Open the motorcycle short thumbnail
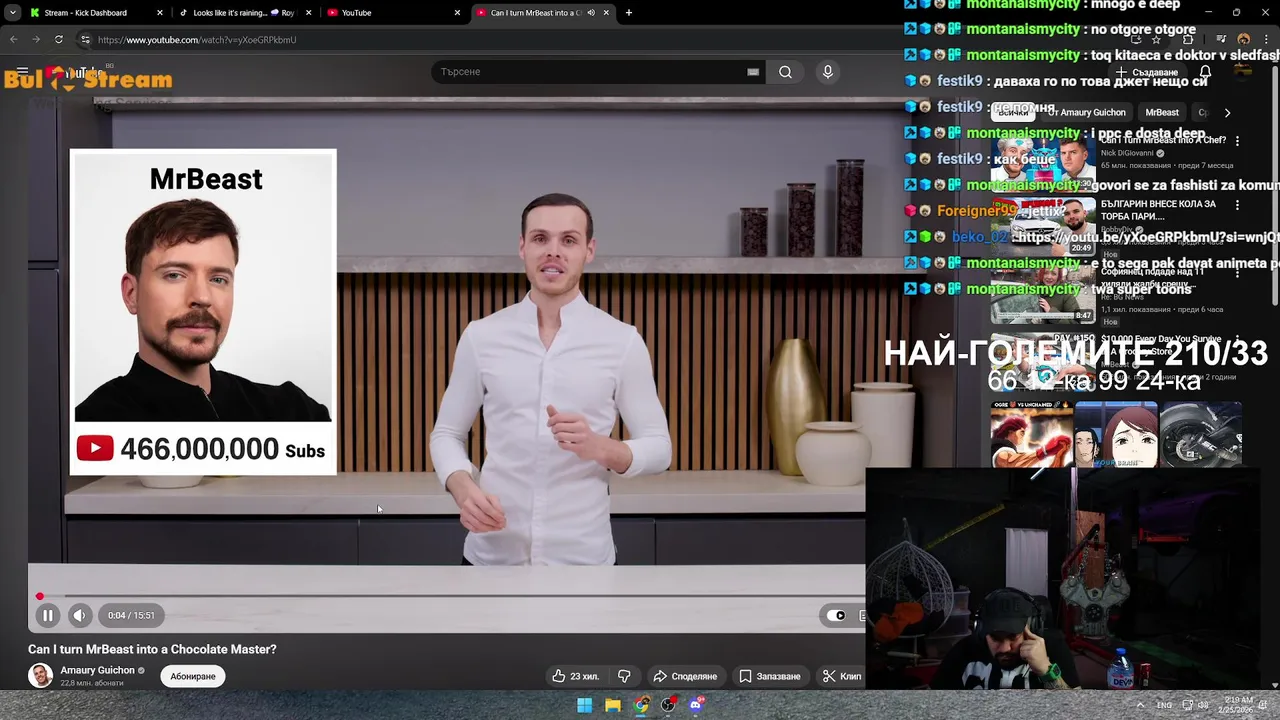Image resolution: width=1280 pixels, height=720 pixels. (1201, 436)
